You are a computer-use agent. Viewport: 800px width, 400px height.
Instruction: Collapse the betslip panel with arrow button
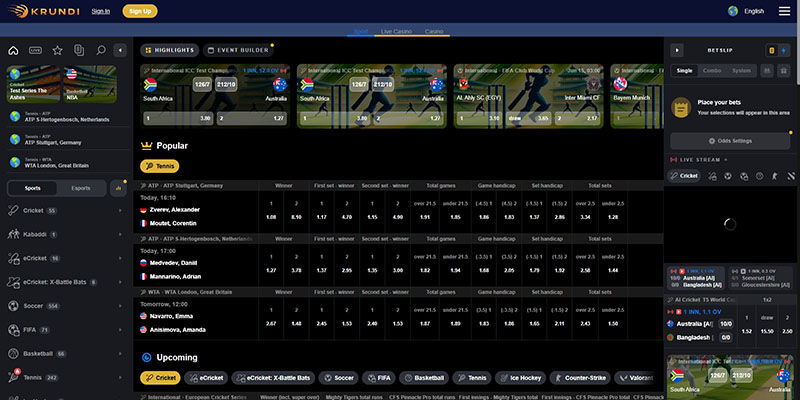coord(677,51)
